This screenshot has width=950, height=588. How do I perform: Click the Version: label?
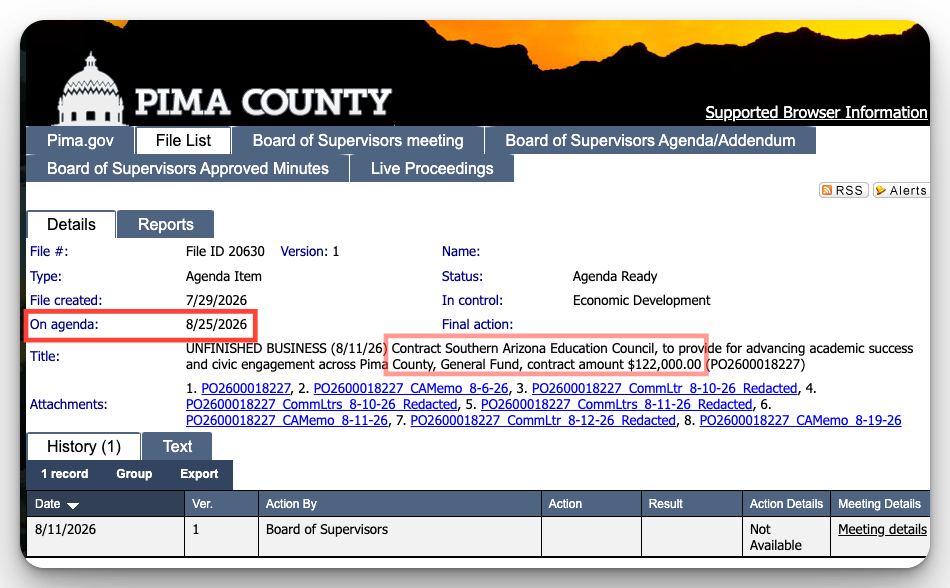[x=304, y=251]
